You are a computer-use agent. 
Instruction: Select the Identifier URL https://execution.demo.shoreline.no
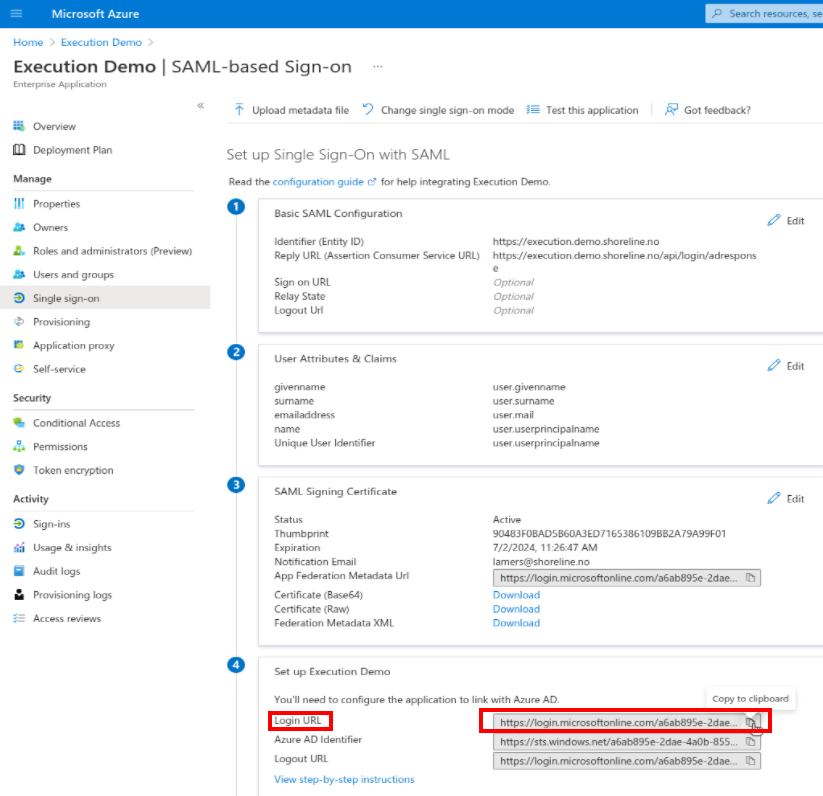[576, 241]
